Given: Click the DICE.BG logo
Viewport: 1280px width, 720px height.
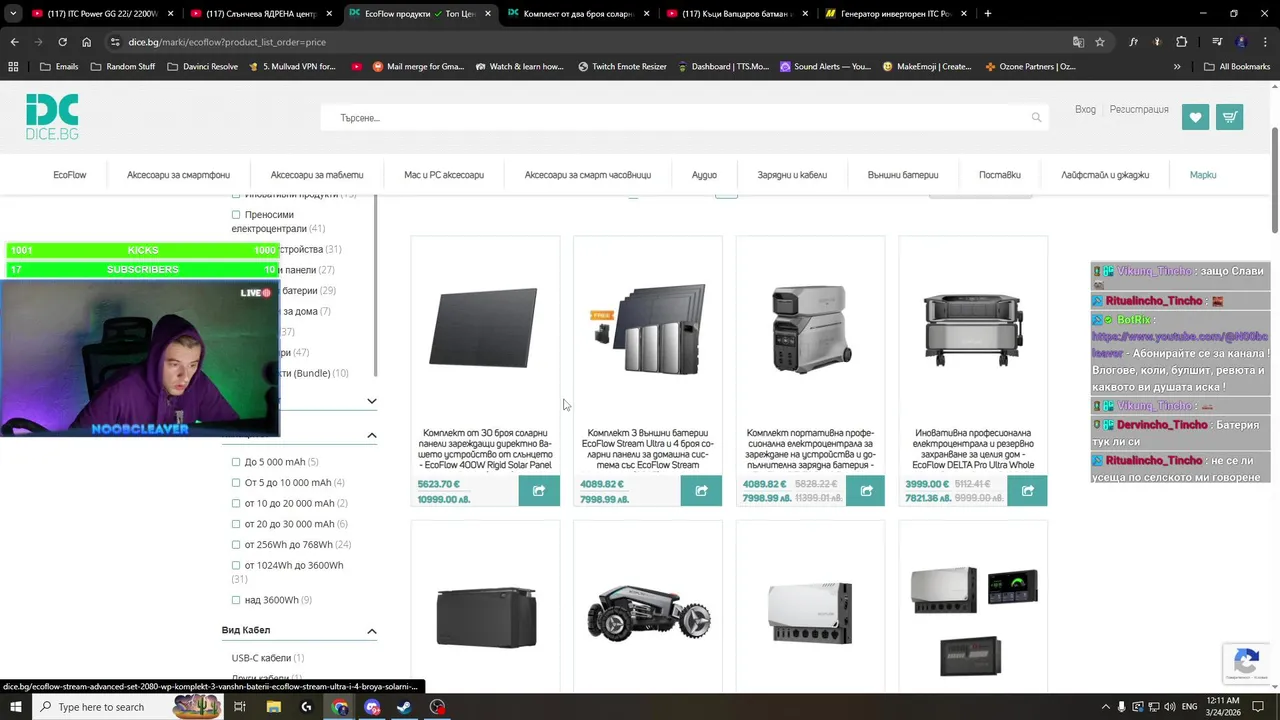Looking at the screenshot, I should pos(52,117).
